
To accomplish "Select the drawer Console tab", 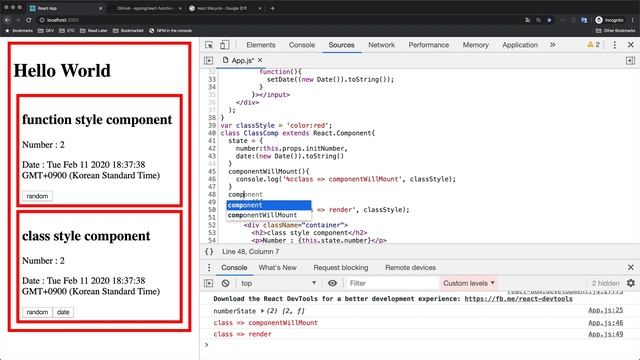I will click(x=234, y=268).
